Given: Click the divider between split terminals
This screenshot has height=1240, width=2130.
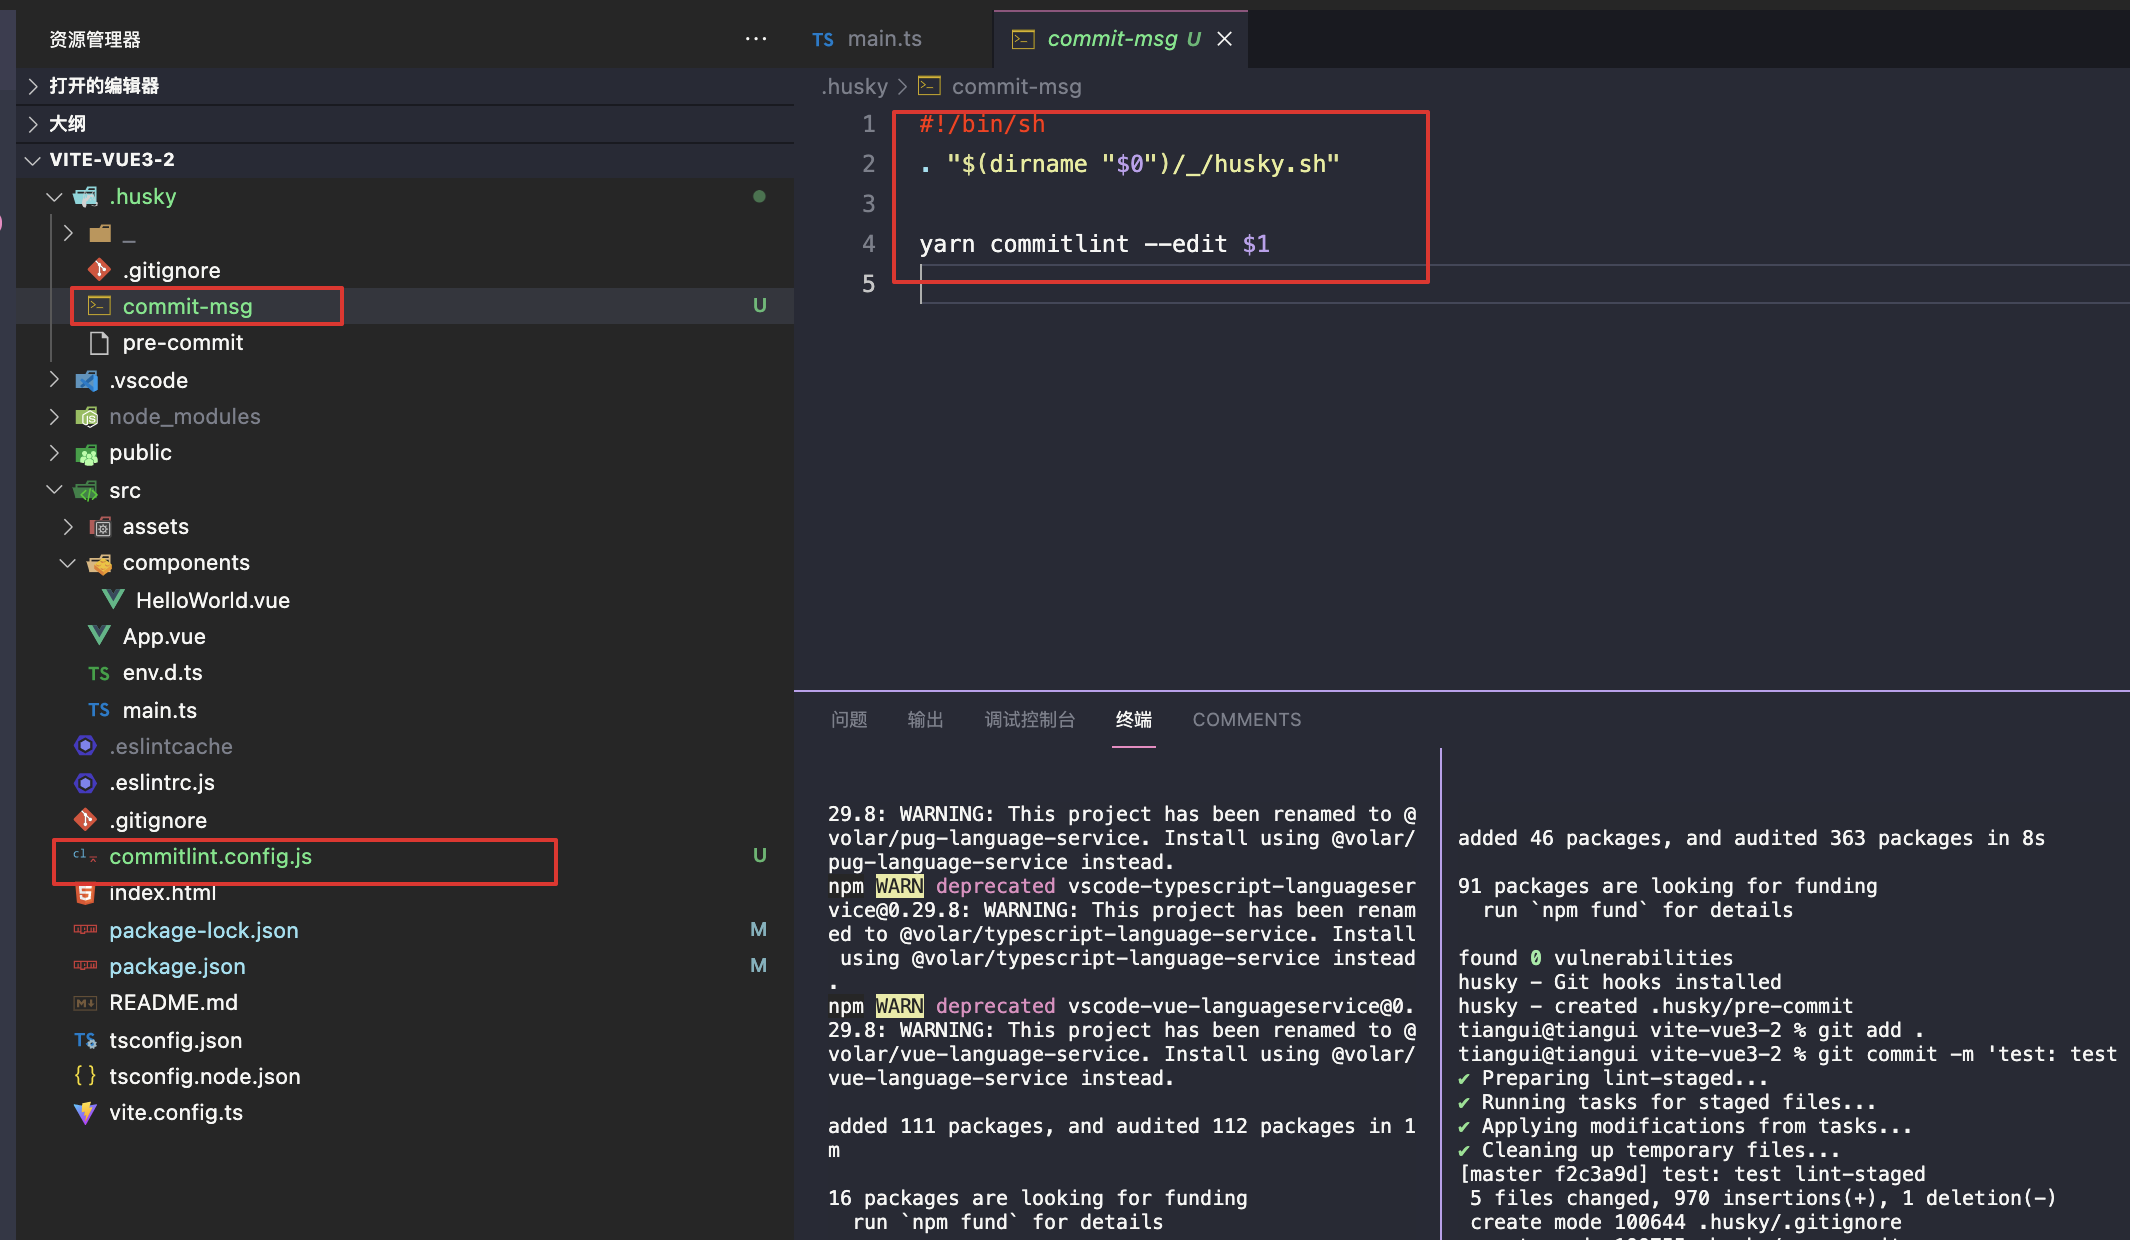Looking at the screenshot, I should (x=1440, y=990).
